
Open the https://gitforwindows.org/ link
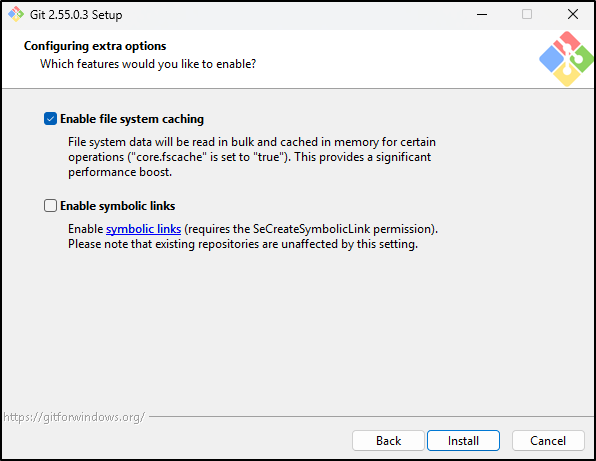(74, 417)
